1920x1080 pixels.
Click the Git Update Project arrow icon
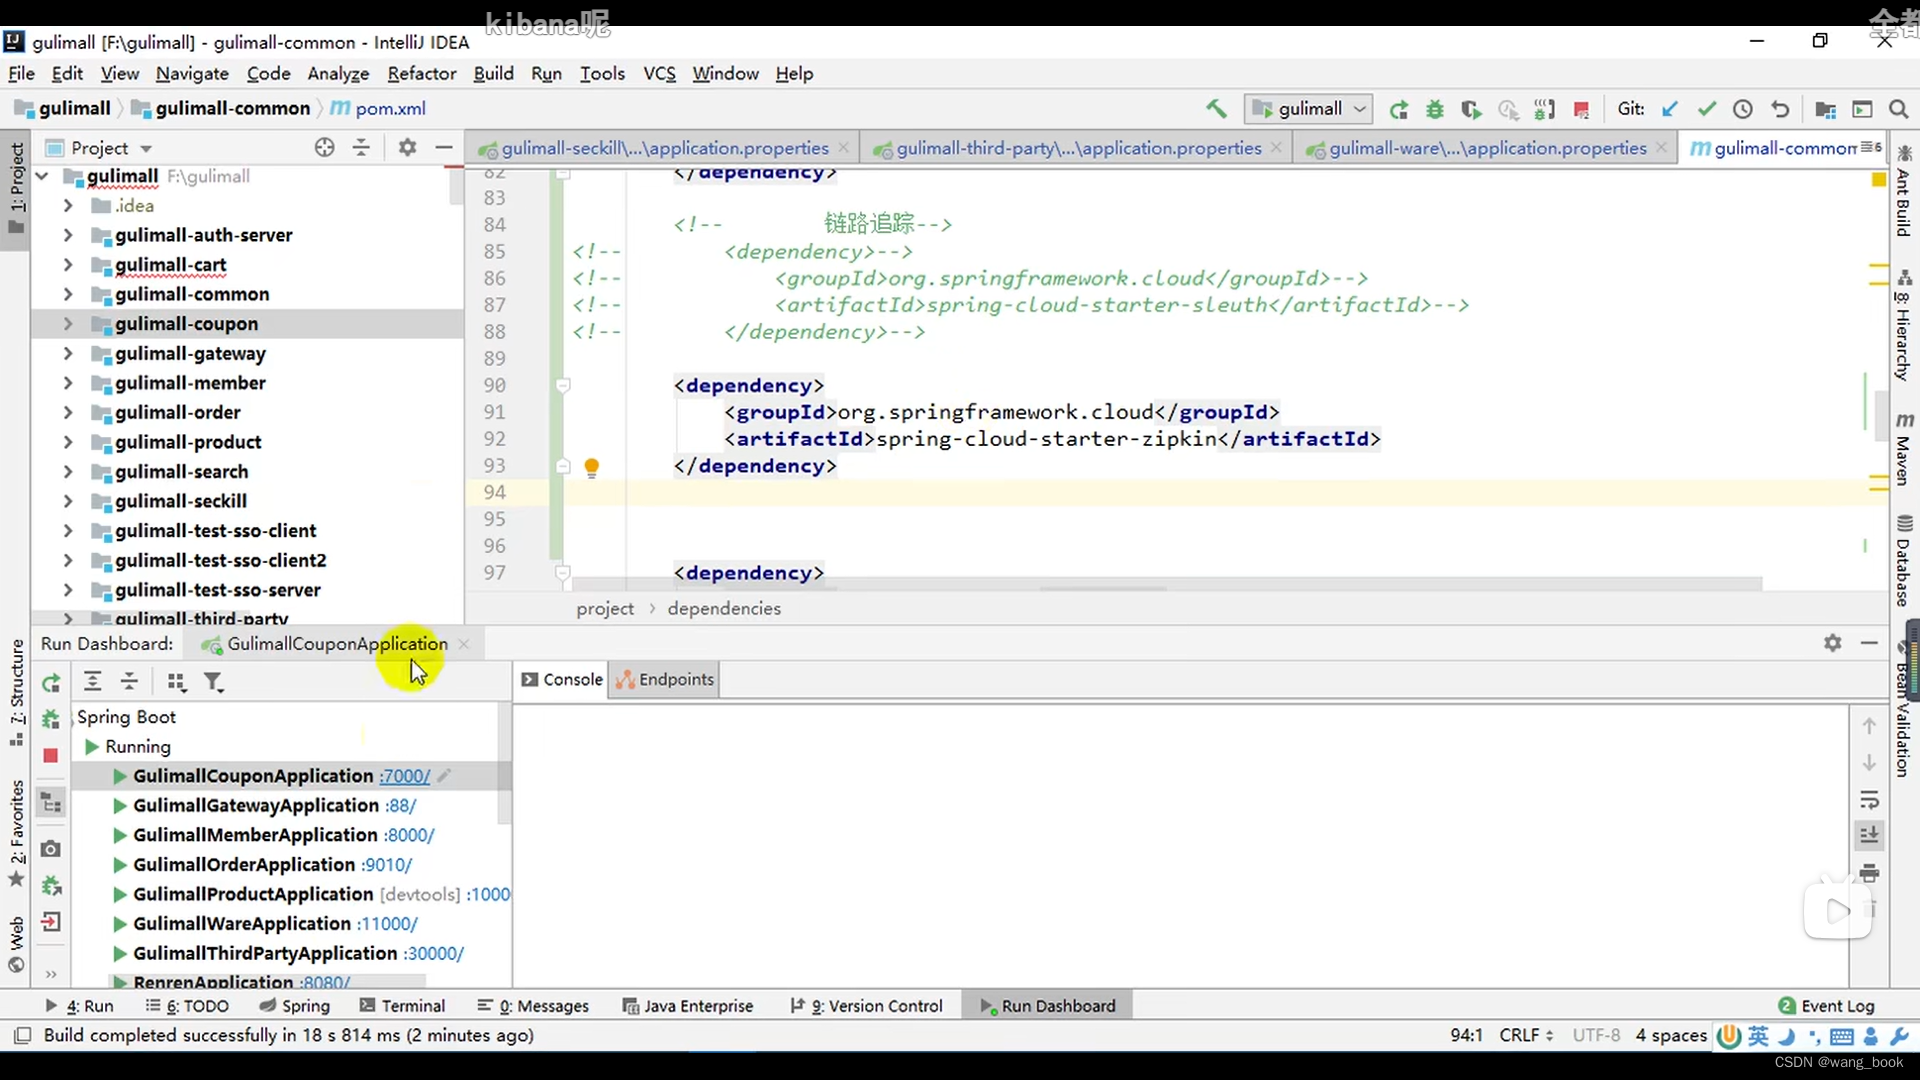[1670, 109]
